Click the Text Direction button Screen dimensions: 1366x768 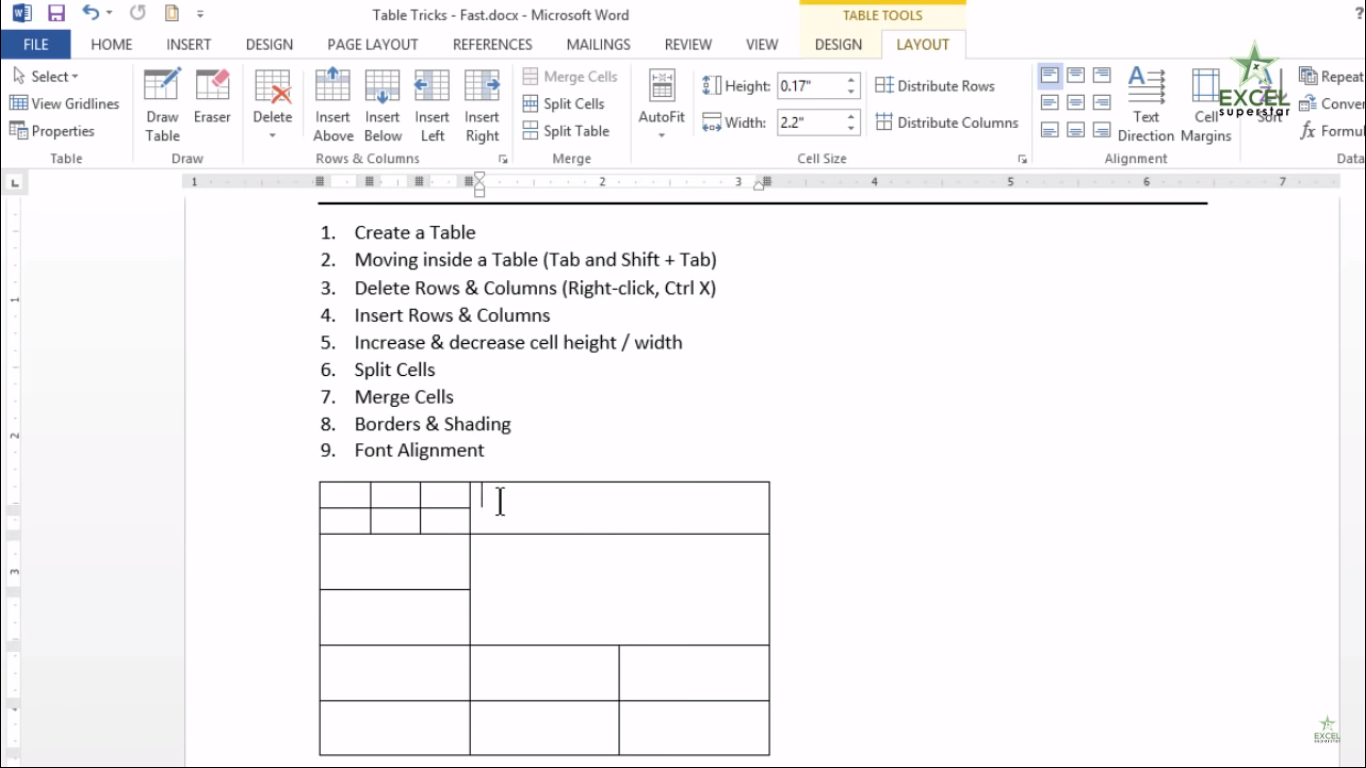[1146, 106]
